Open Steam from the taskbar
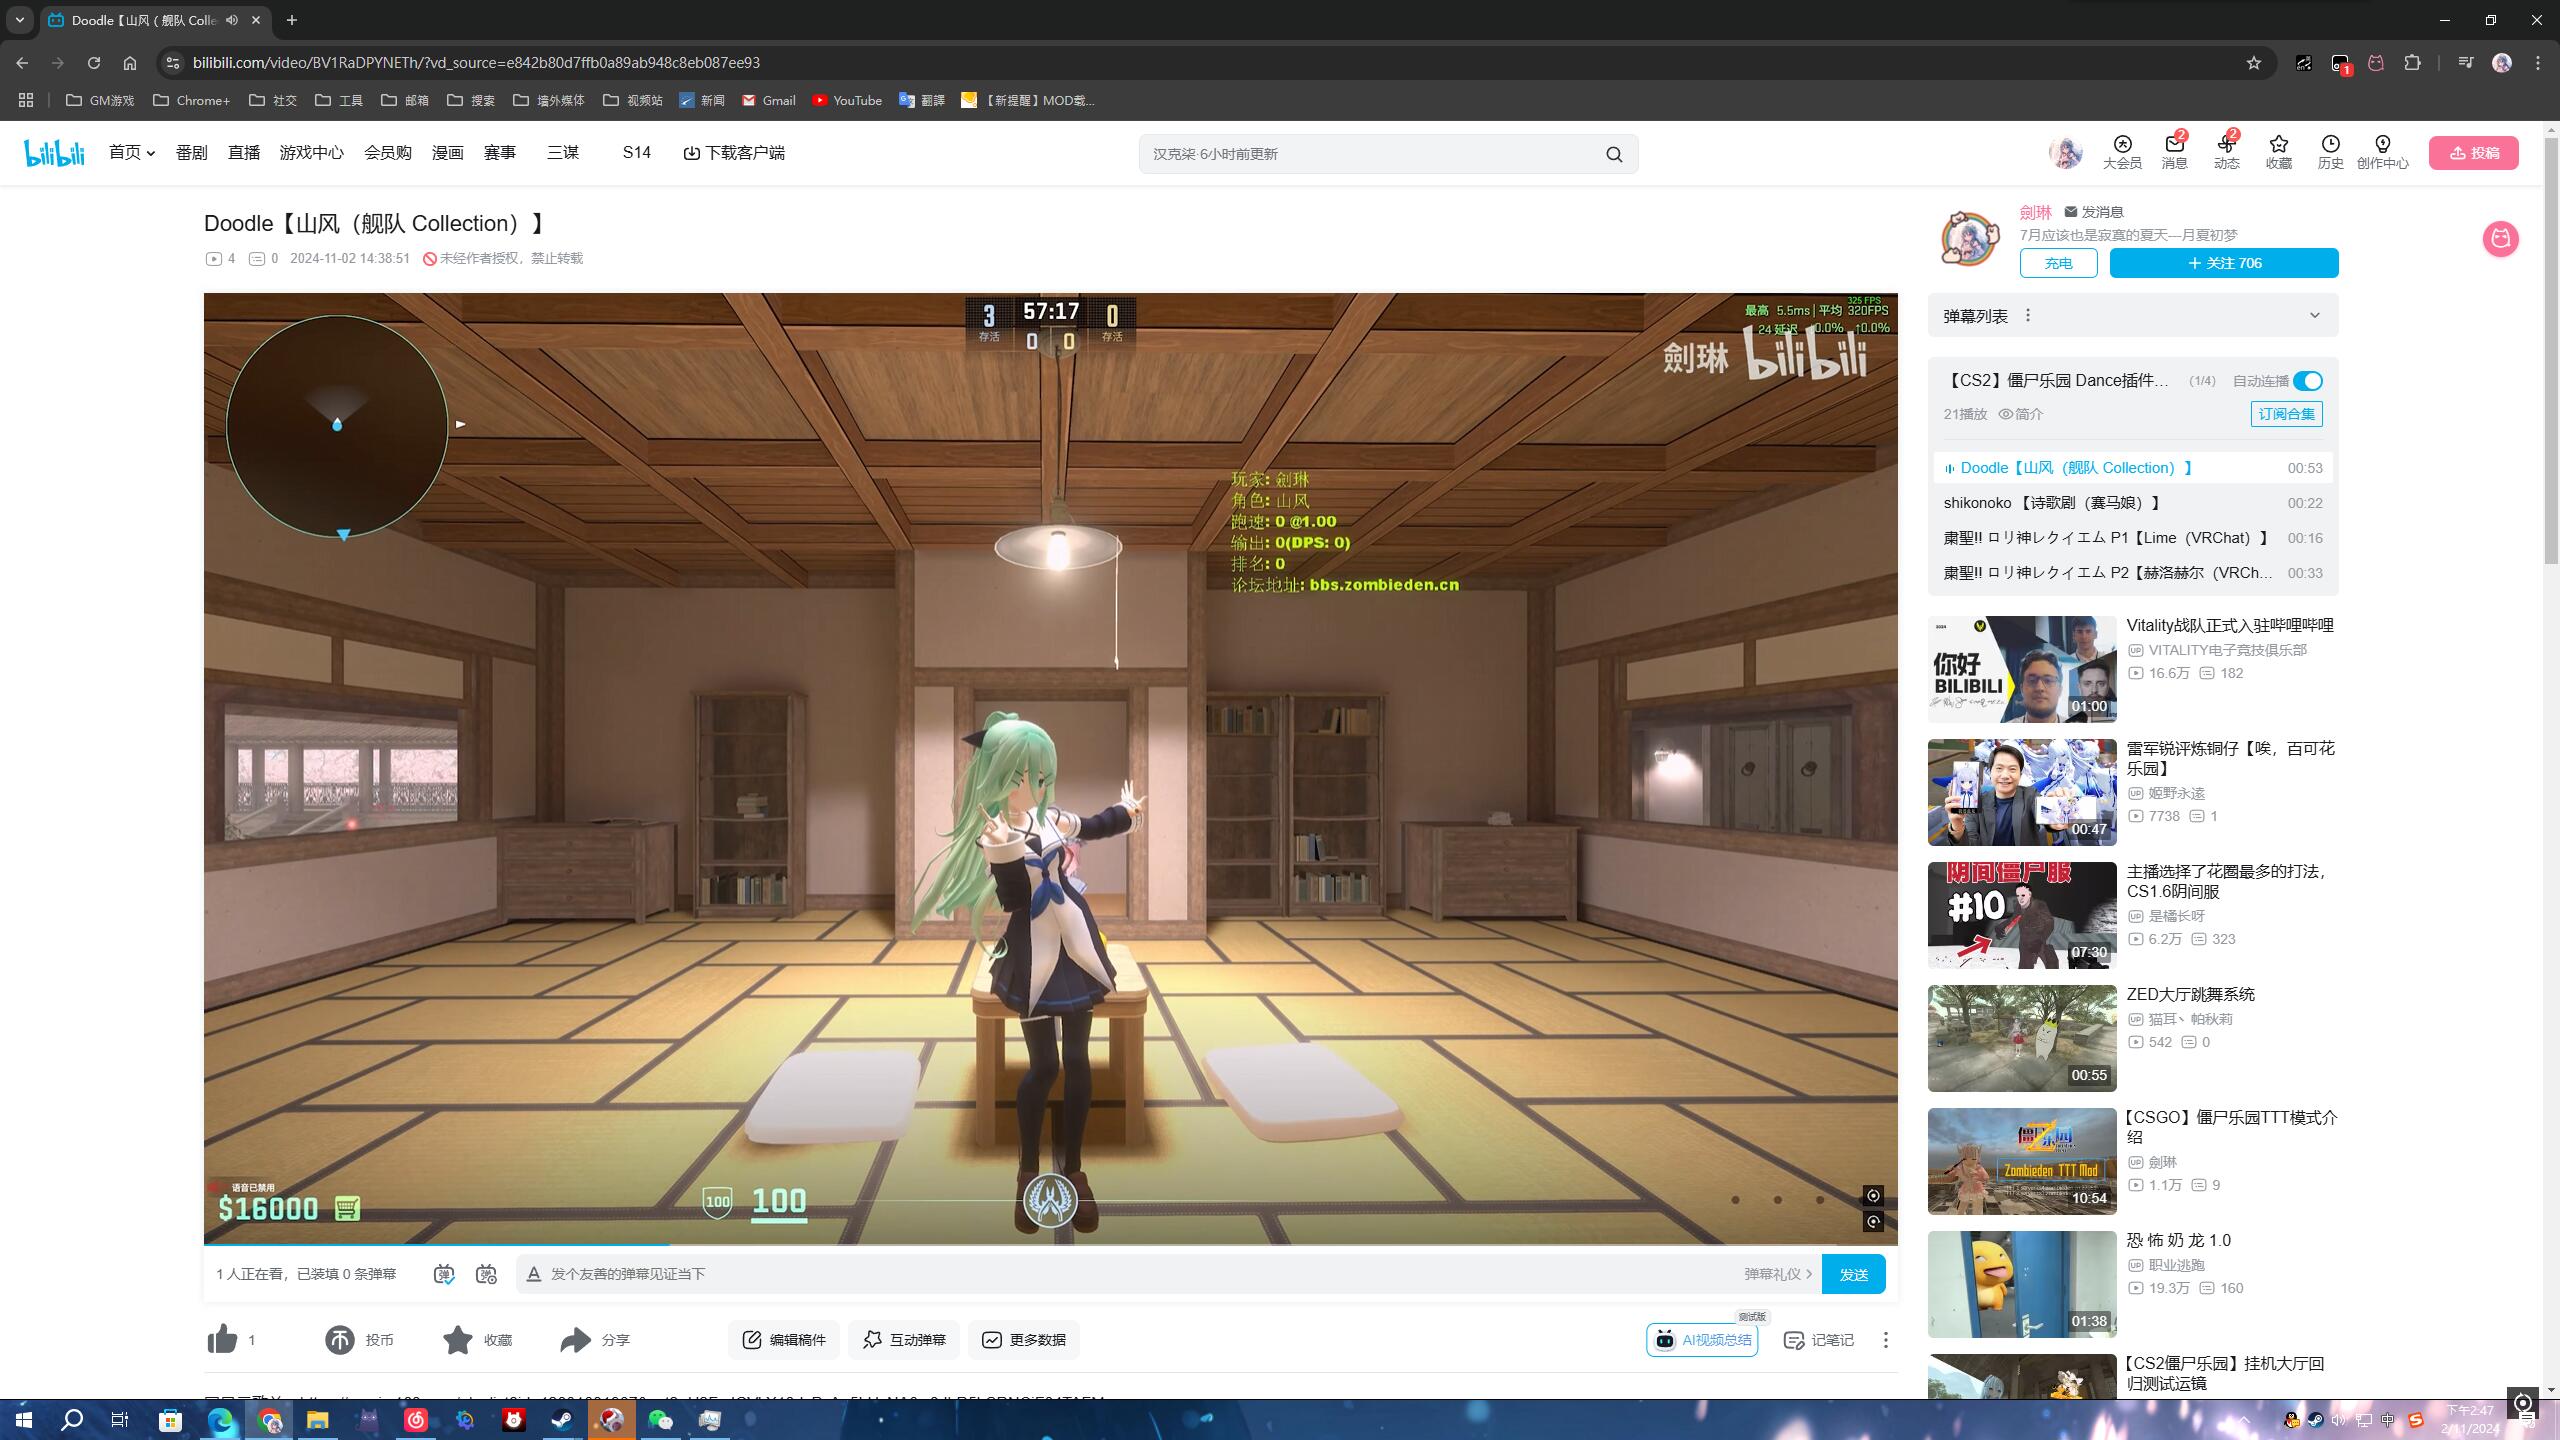This screenshot has height=1440, width=2560. tap(563, 1419)
